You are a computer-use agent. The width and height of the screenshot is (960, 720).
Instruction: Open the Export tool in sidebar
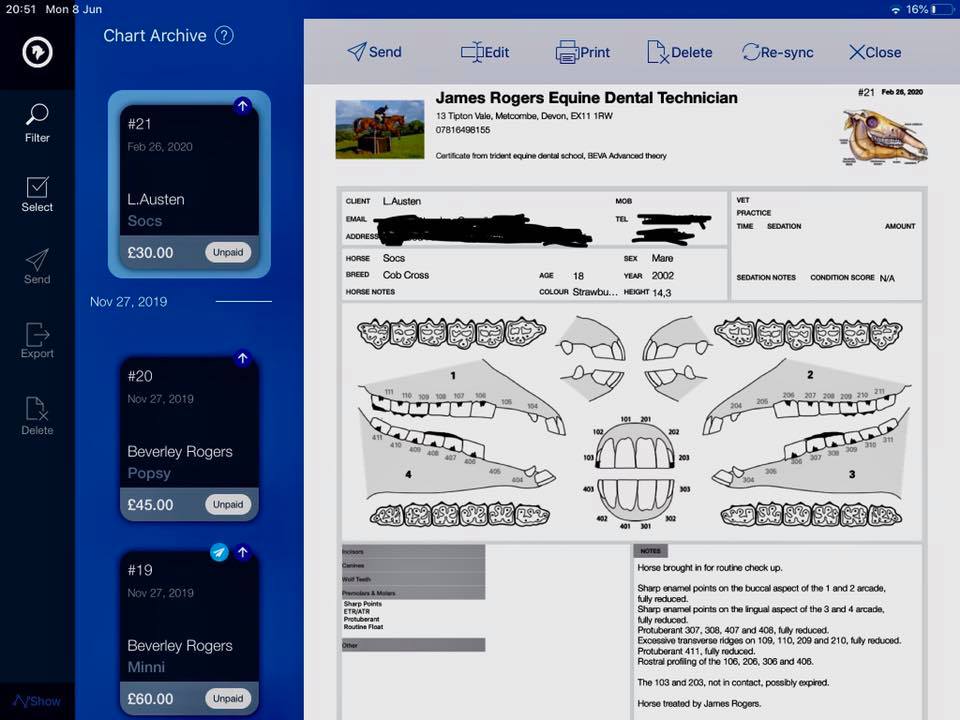point(37,340)
